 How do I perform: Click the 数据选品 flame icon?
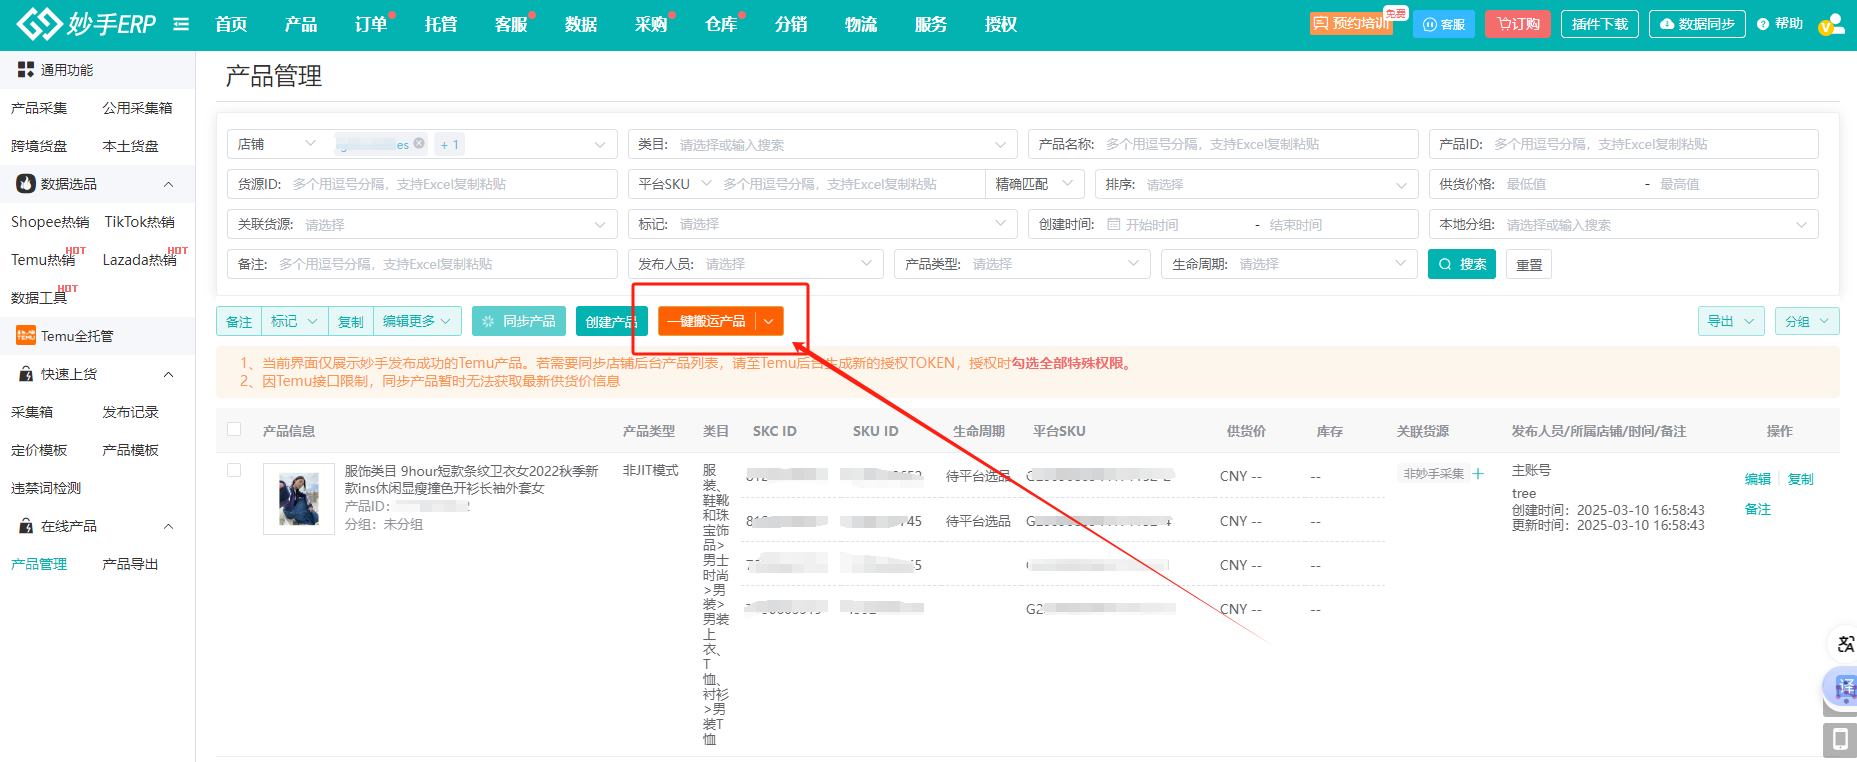pyautogui.click(x=26, y=184)
